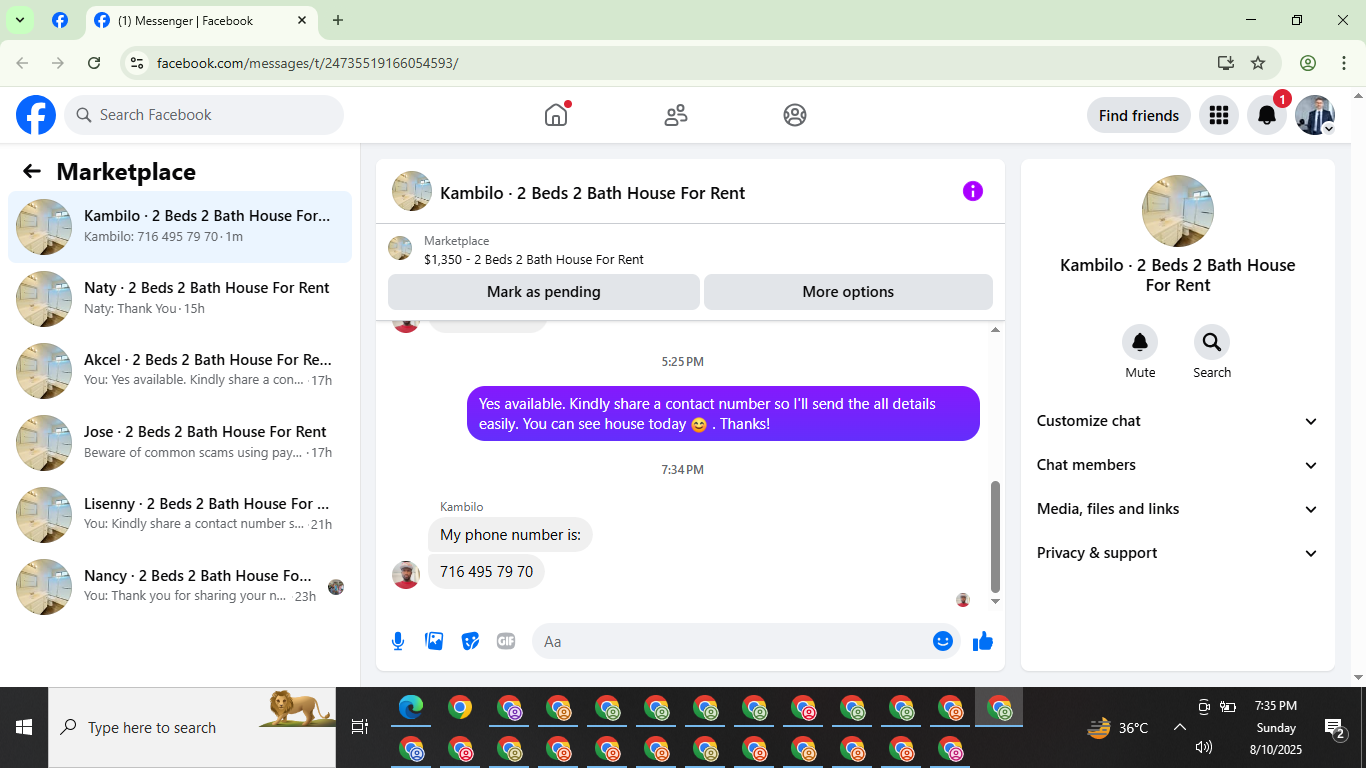
Task: Open the account profile picture menu
Action: (1315, 115)
